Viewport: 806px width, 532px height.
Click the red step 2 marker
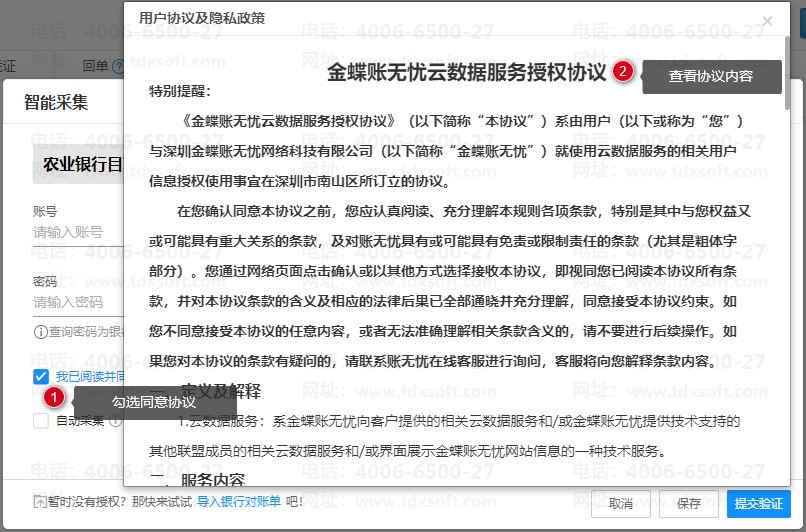coord(624,71)
